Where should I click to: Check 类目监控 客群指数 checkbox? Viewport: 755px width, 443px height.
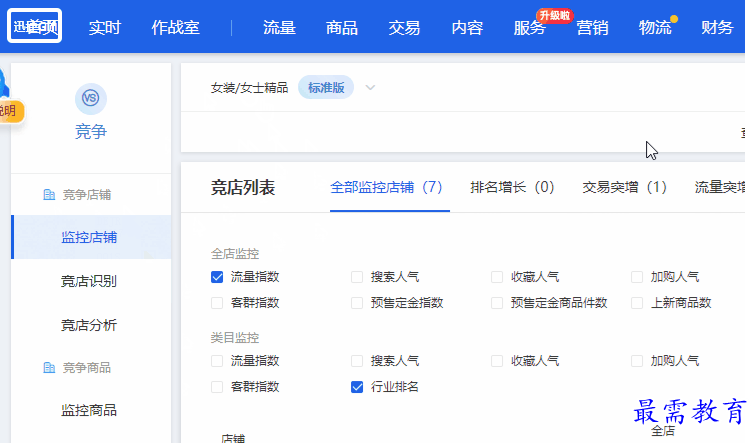click(x=217, y=387)
